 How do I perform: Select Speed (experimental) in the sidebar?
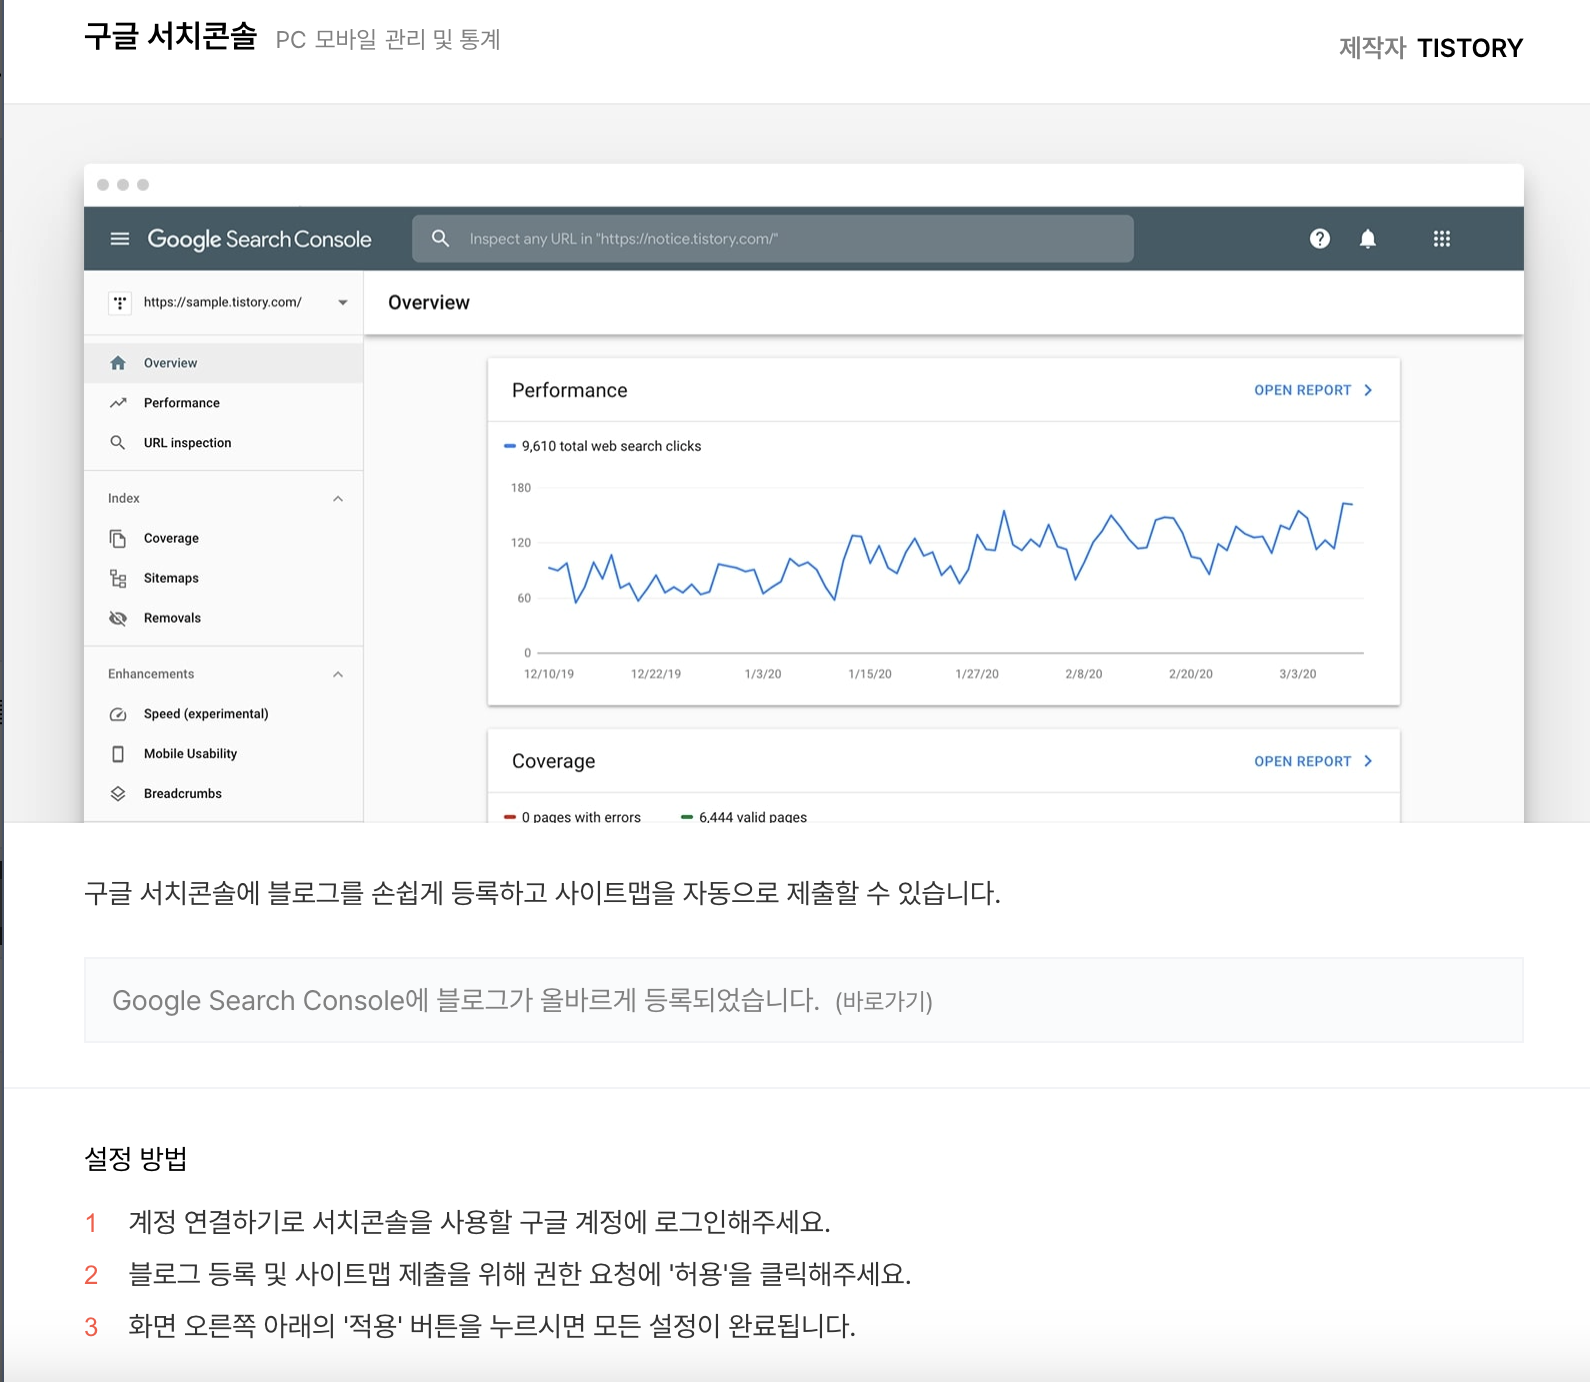(x=224, y=714)
